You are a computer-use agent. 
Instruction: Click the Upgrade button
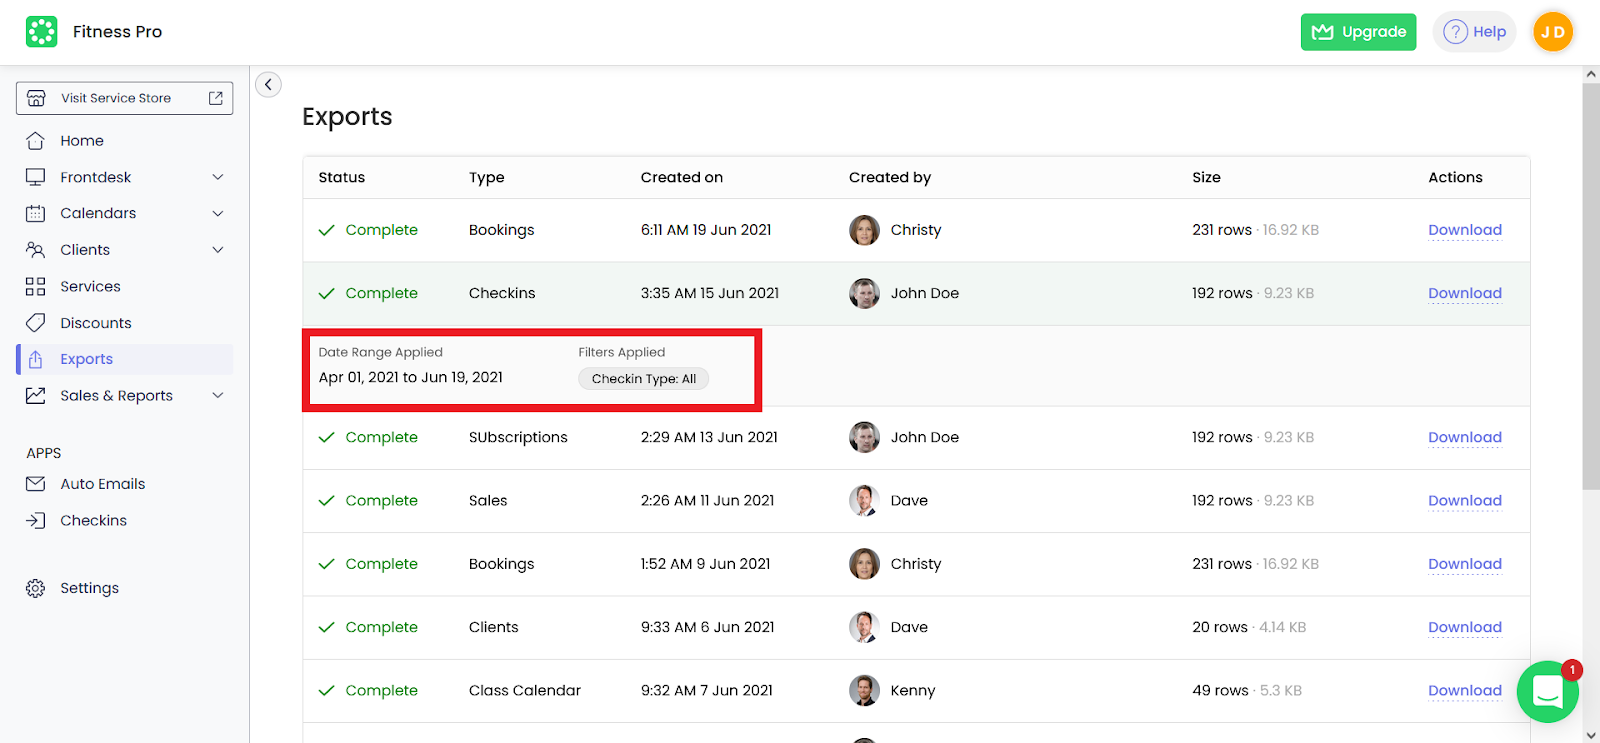tap(1358, 32)
